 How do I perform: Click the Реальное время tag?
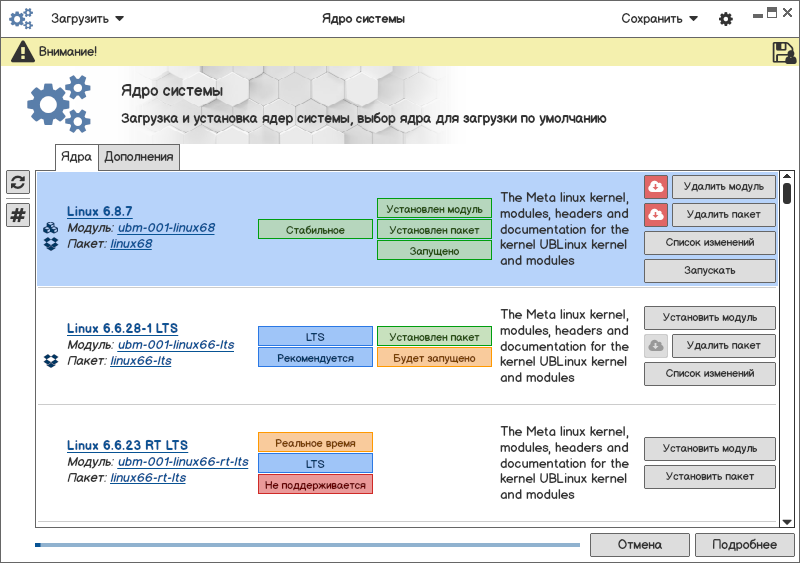[315, 443]
